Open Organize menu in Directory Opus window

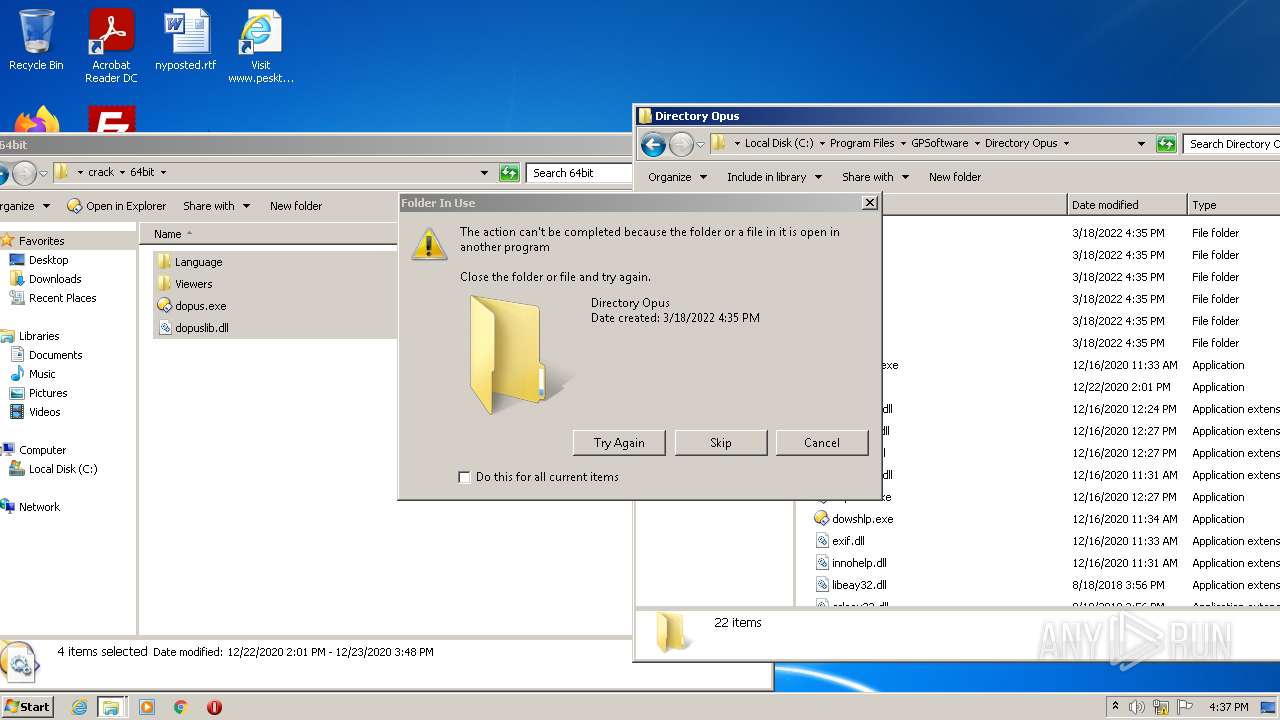coord(677,177)
